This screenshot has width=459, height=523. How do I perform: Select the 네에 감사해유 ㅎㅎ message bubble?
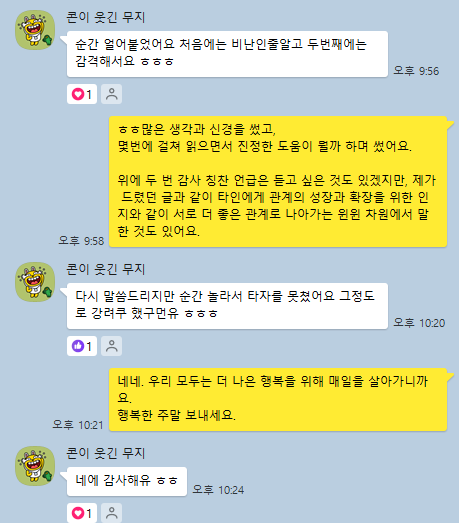pos(127,481)
